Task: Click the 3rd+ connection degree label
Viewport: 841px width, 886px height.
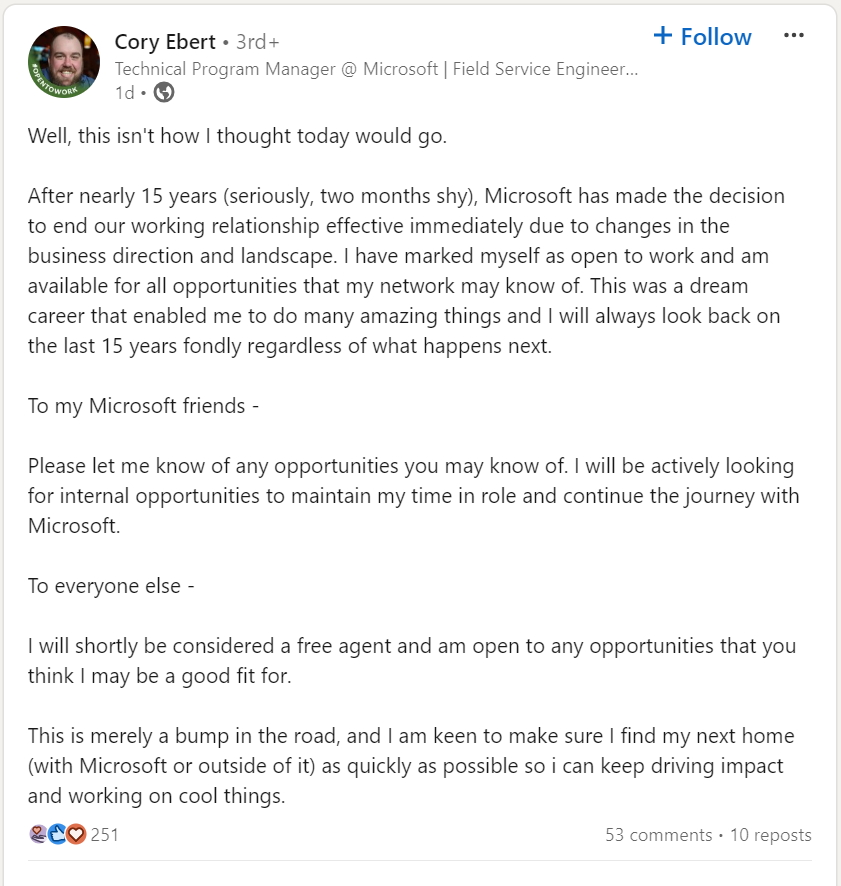Action: (257, 42)
